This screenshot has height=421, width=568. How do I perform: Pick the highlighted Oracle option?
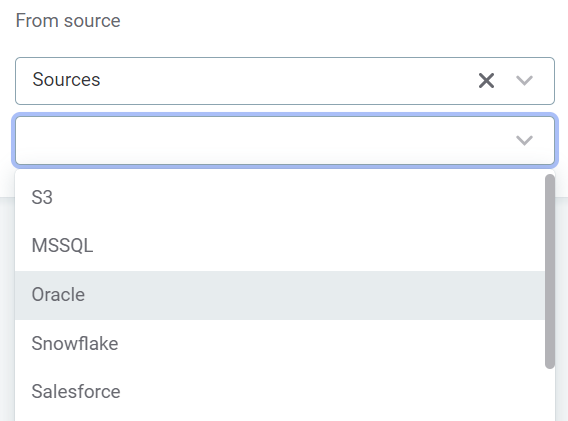pyautogui.click(x=280, y=295)
